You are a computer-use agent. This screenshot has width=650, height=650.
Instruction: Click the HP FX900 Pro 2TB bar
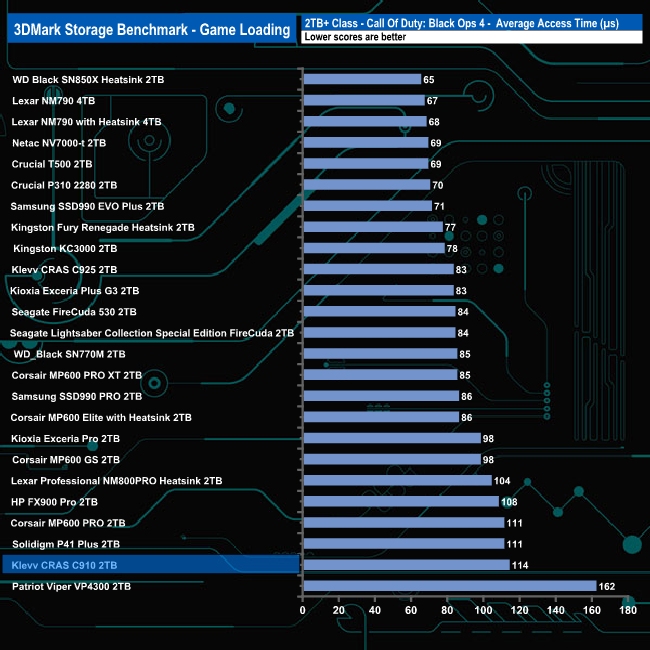pos(401,502)
